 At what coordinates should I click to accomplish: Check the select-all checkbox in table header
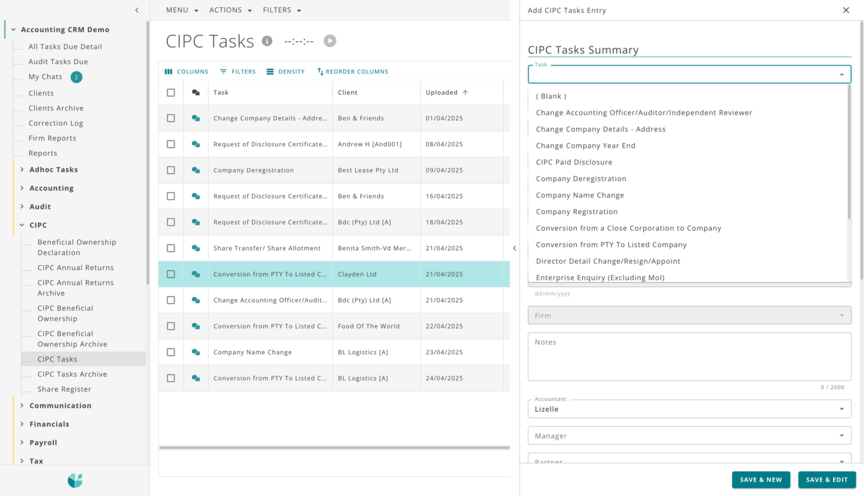[x=171, y=93]
